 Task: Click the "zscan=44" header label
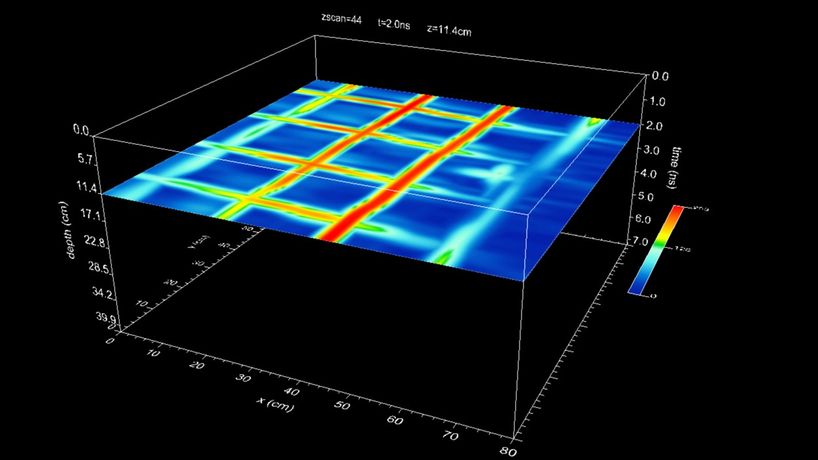(x=341, y=18)
